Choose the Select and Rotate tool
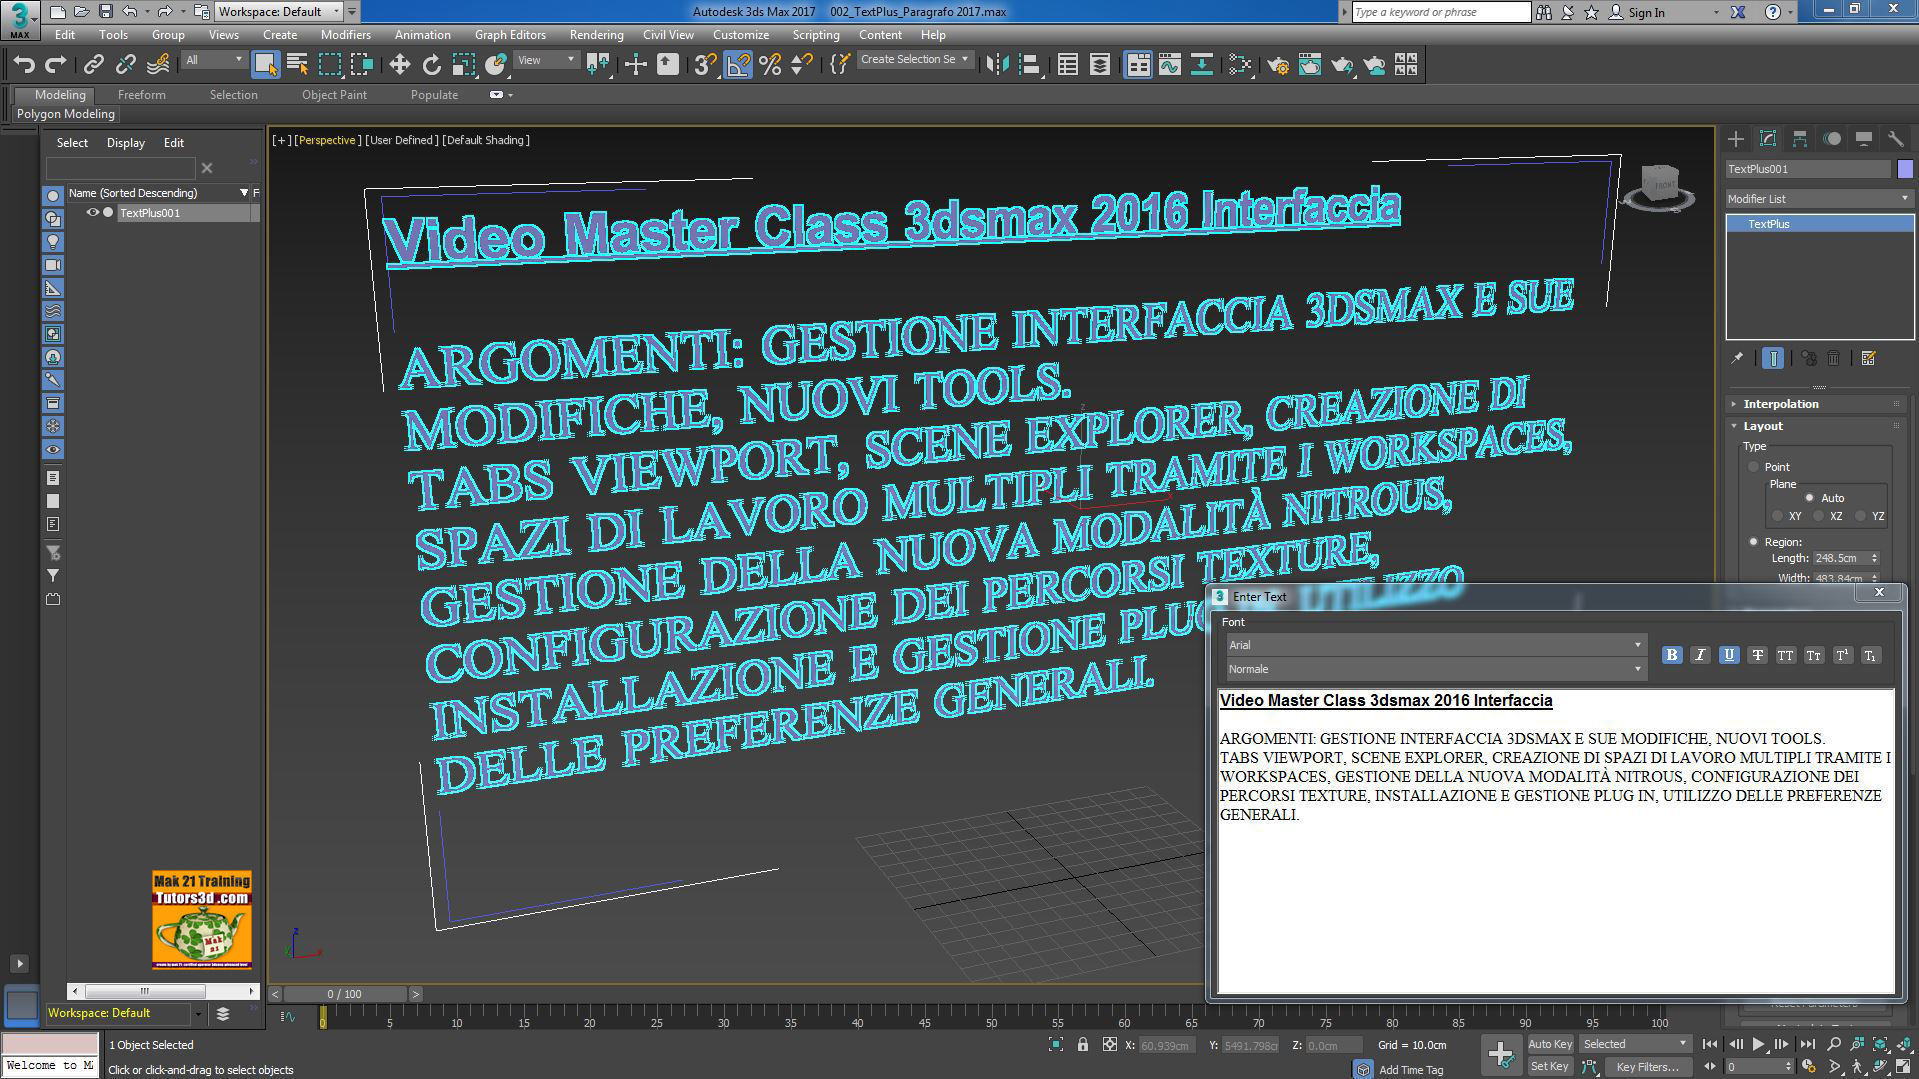Viewport: 1919px width, 1079px height. click(x=431, y=65)
